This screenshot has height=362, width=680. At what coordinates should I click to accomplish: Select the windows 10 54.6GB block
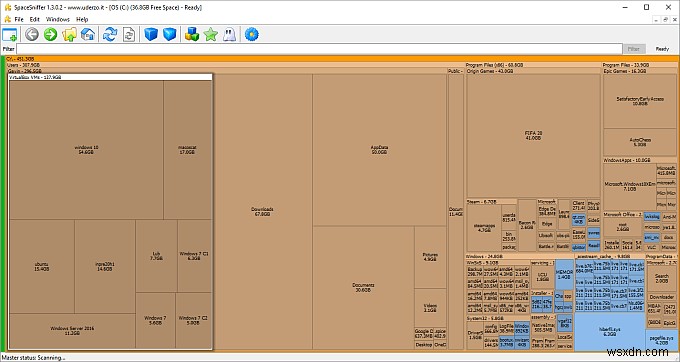pos(86,150)
